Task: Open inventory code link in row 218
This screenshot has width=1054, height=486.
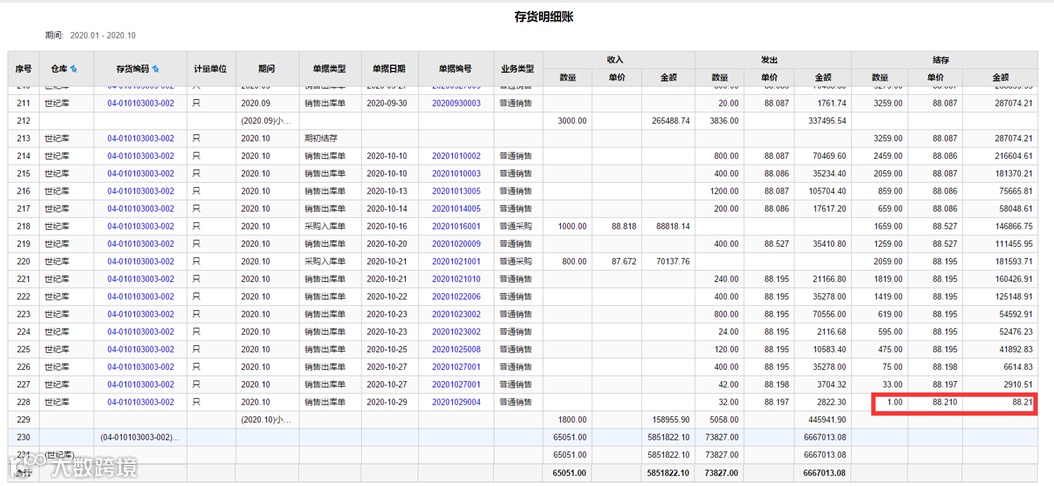Action: pyautogui.click(x=140, y=226)
